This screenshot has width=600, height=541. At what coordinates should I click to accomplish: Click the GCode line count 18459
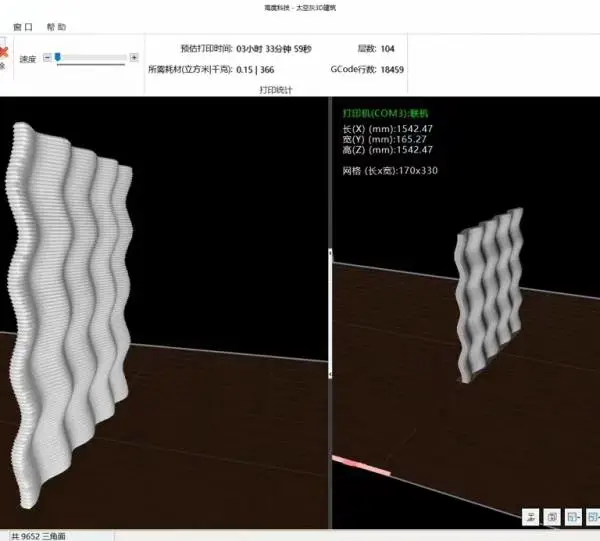coord(392,70)
